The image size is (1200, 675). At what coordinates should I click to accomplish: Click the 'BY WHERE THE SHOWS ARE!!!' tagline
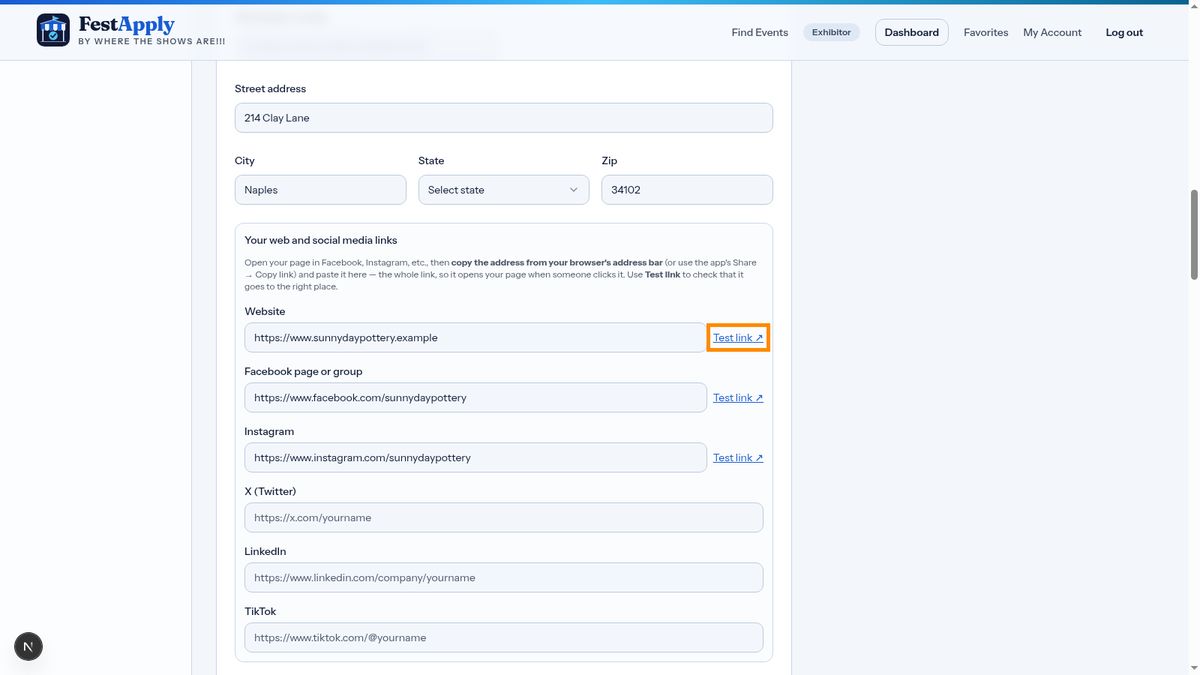[x=152, y=42]
